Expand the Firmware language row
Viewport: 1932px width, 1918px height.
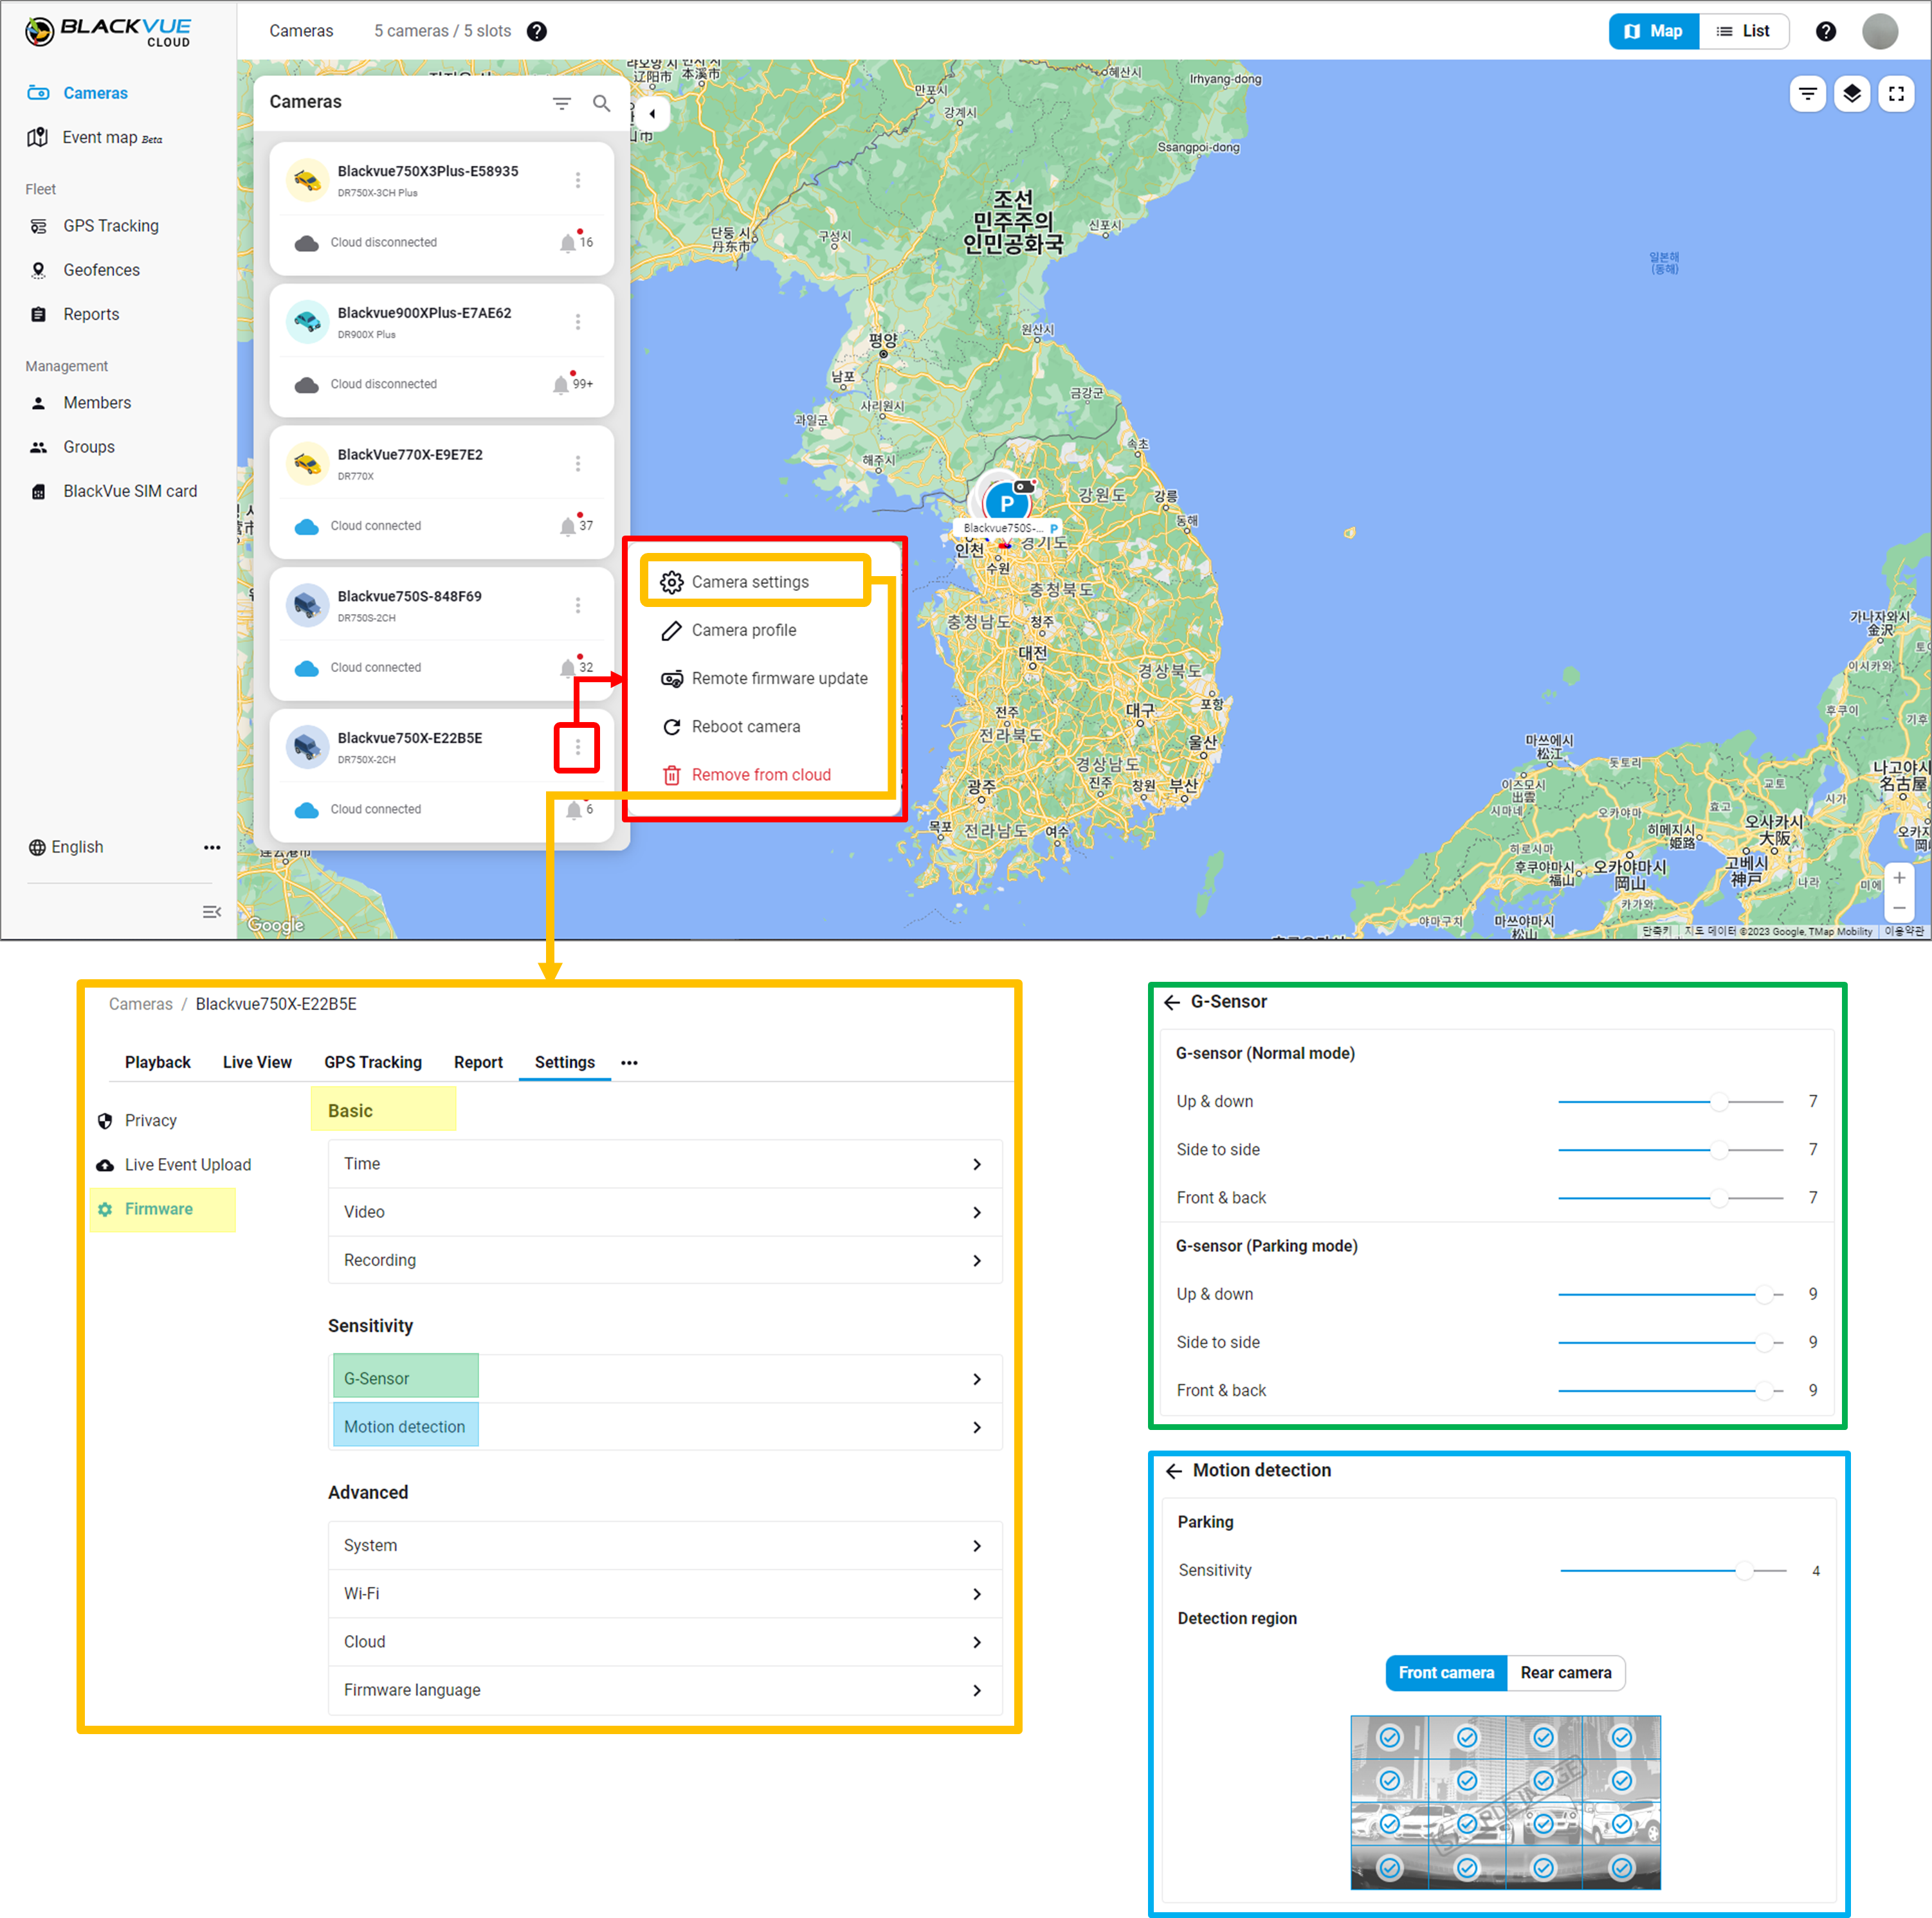tap(665, 1689)
